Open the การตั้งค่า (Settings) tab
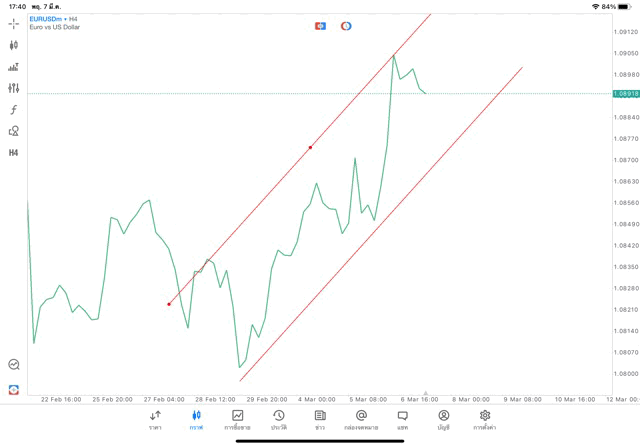This screenshot has height=447, width=640. [485, 420]
